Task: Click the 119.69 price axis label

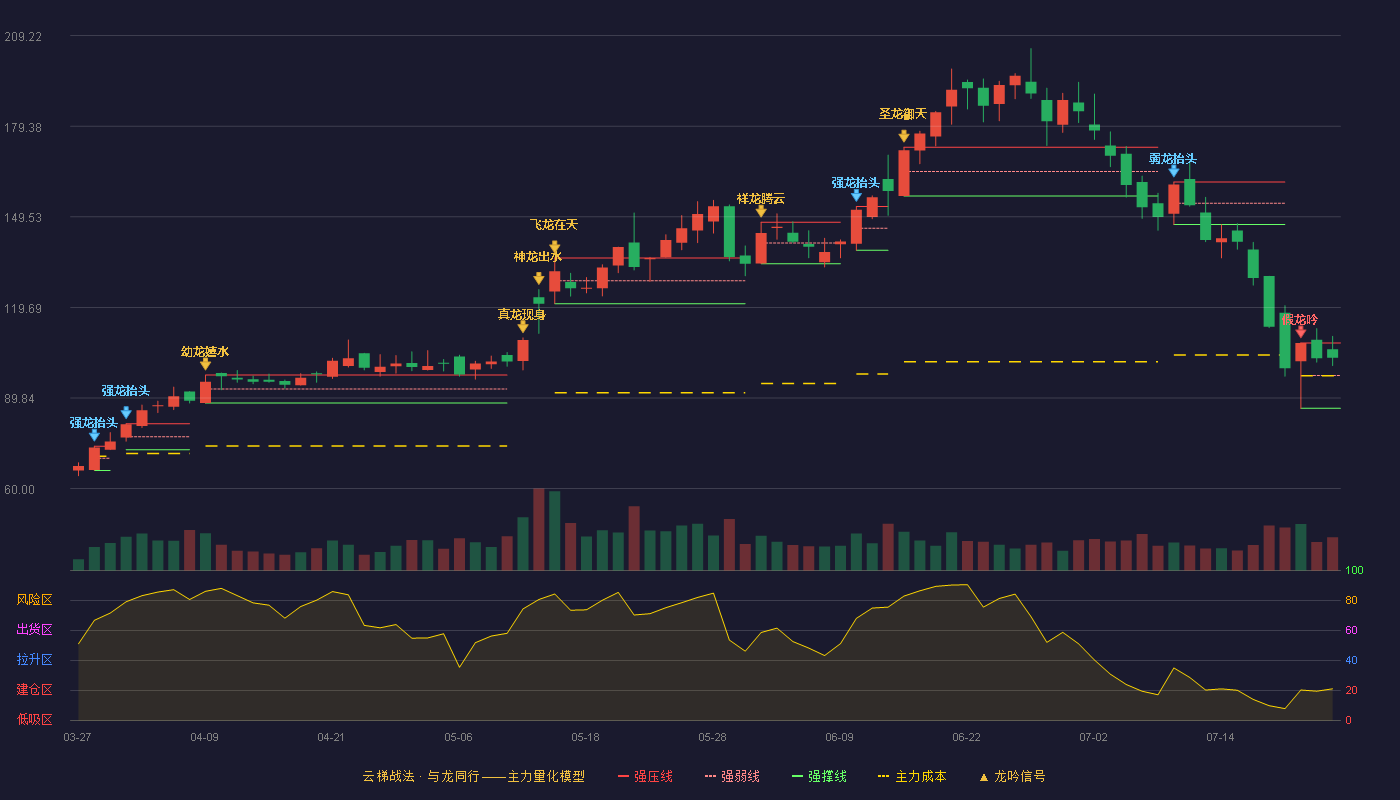Action: pos(23,309)
